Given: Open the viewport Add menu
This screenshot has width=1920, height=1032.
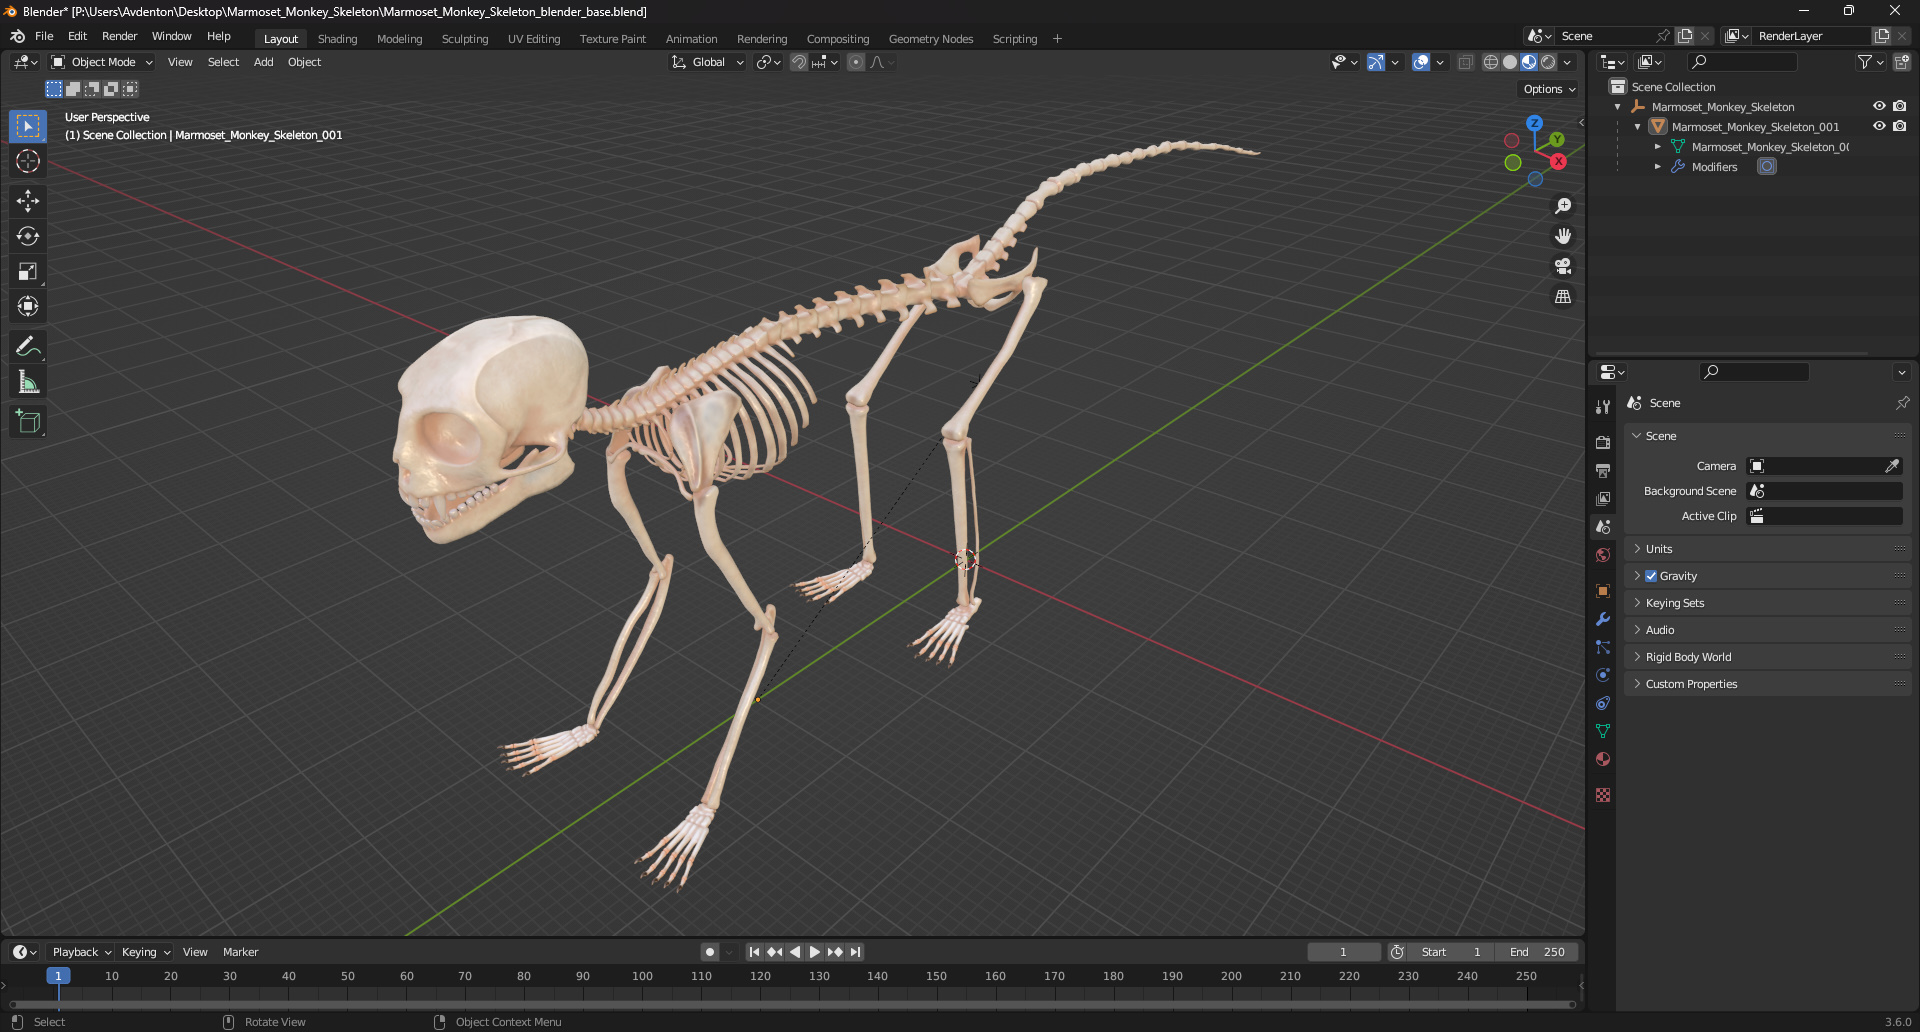Looking at the screenshot, I should [263, 62].
